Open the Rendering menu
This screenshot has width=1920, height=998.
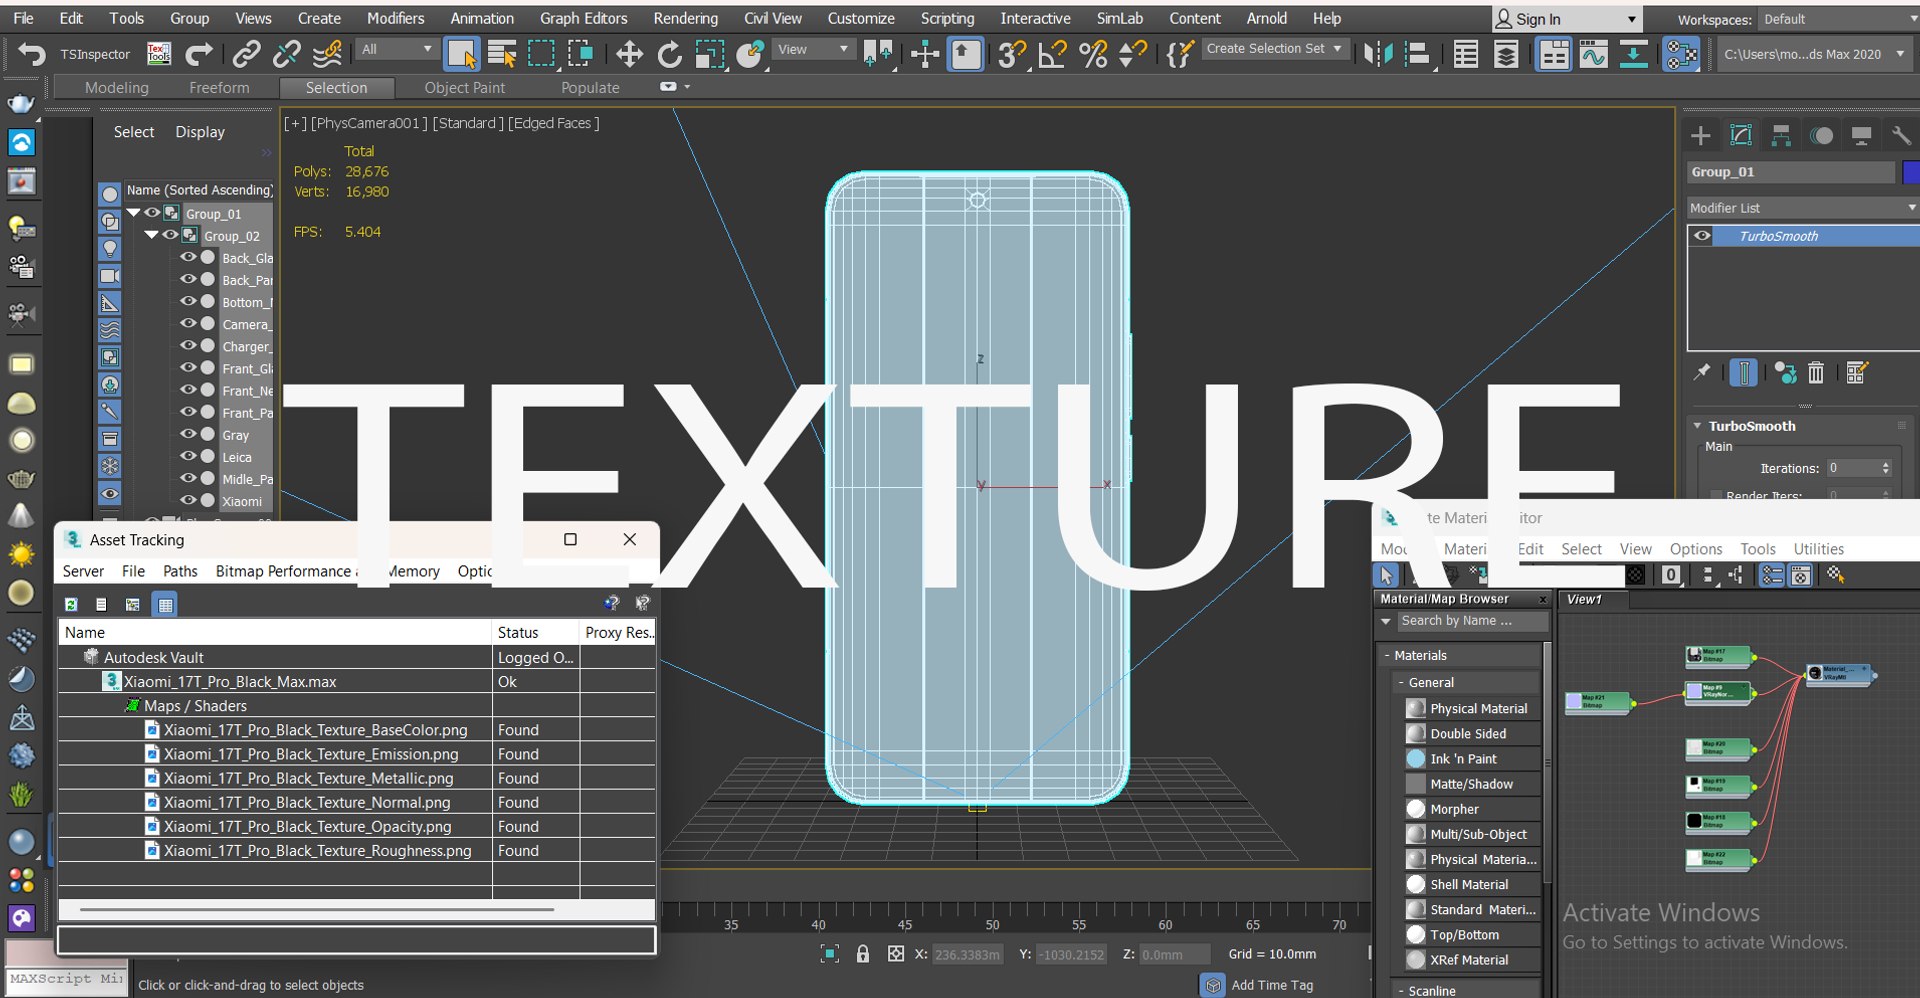point(685,18)
